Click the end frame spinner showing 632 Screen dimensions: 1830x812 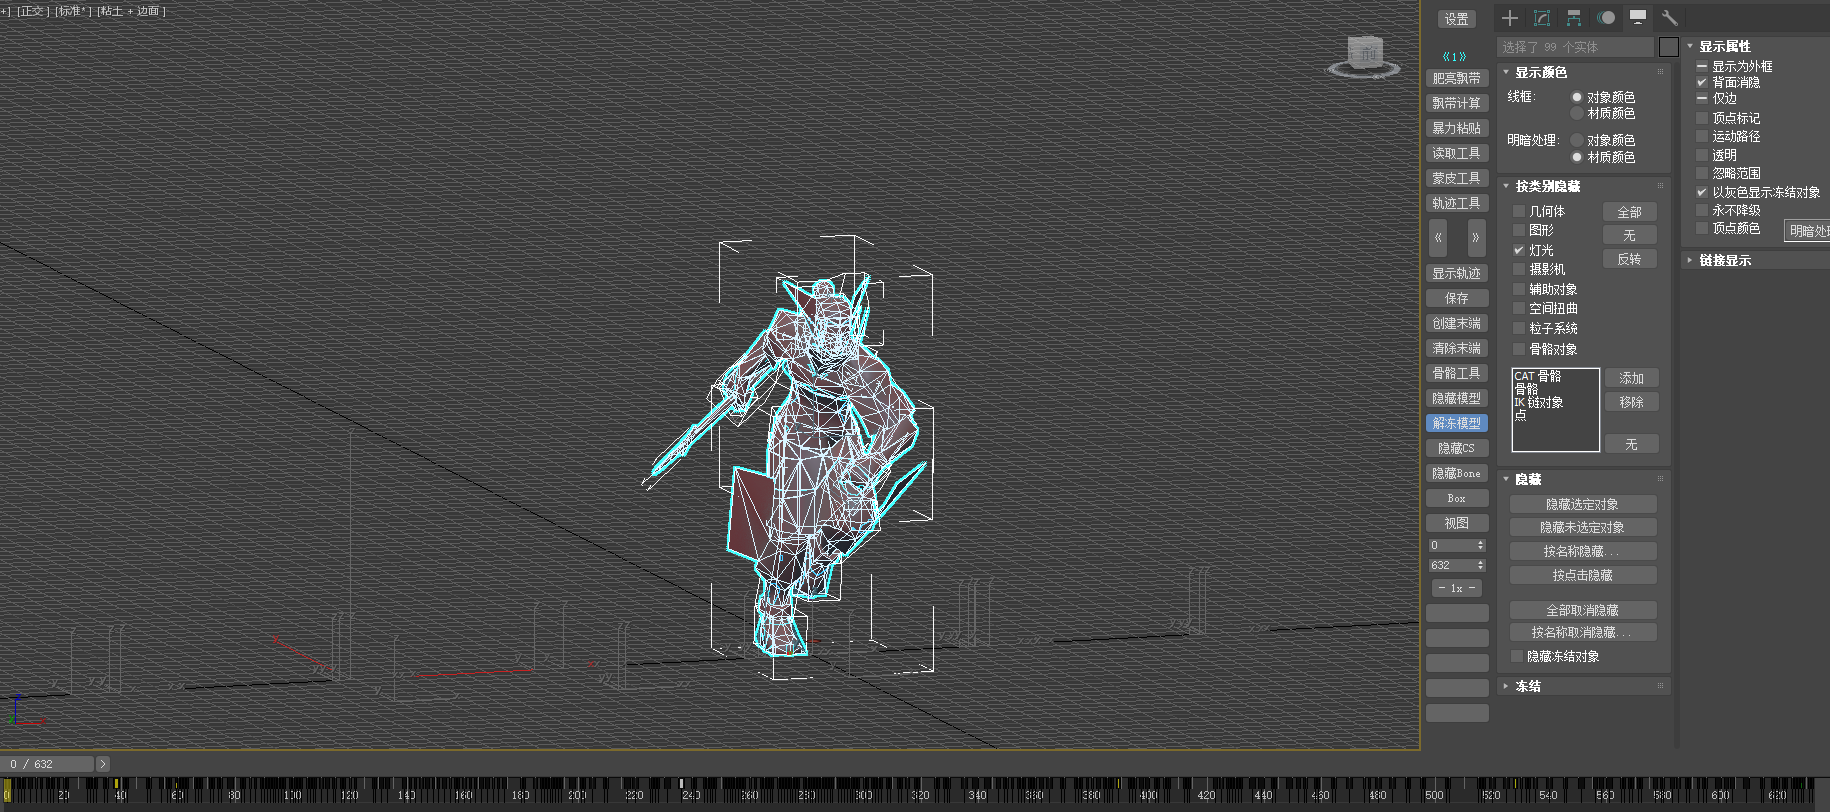[1457, 565]
